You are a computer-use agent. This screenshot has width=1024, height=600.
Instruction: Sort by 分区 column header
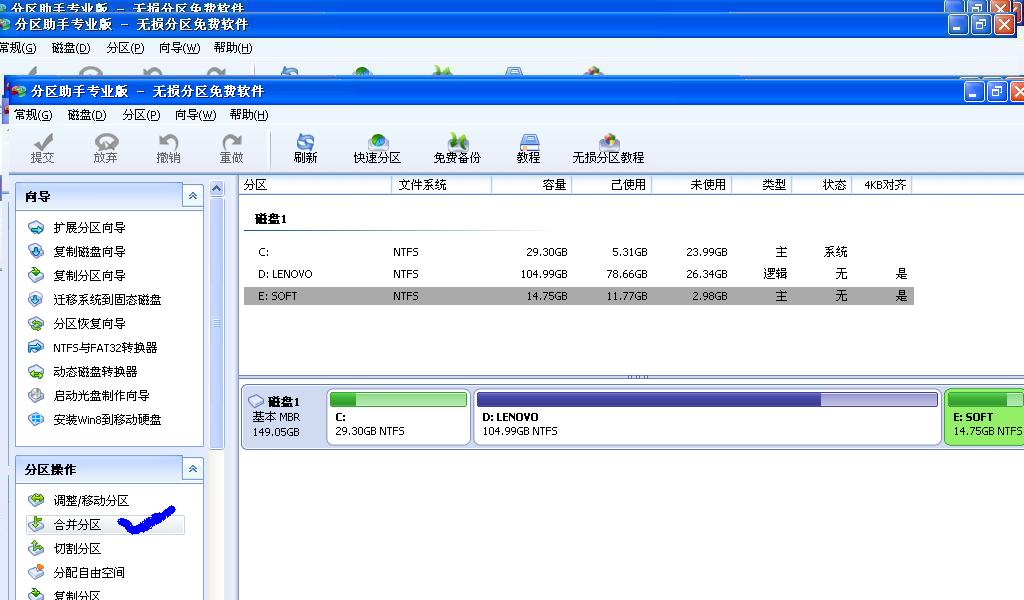click(x=315, y=185)
